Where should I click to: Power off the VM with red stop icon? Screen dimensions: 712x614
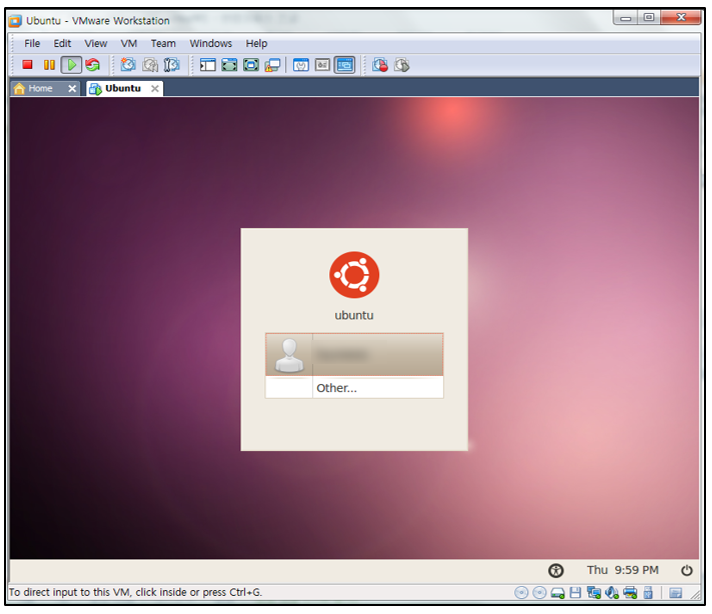[x=27, y=65]
